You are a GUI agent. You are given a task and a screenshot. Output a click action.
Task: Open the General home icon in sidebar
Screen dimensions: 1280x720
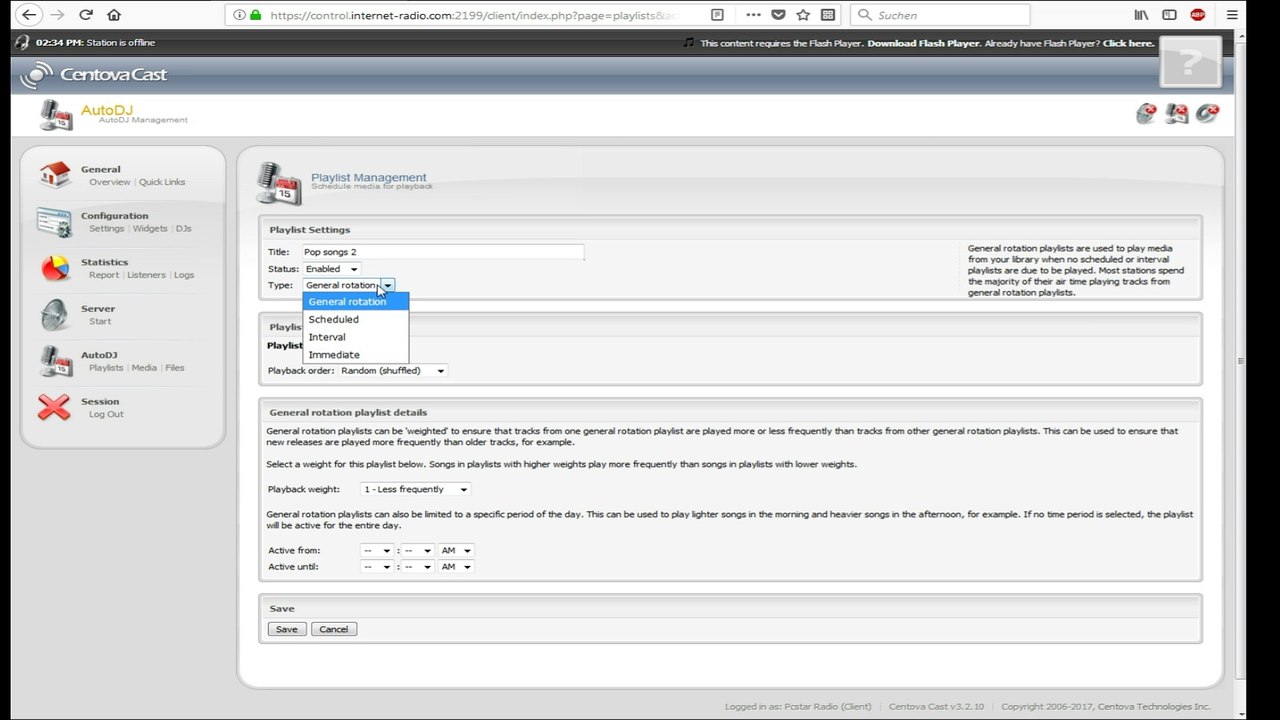[x=55, y=175]
